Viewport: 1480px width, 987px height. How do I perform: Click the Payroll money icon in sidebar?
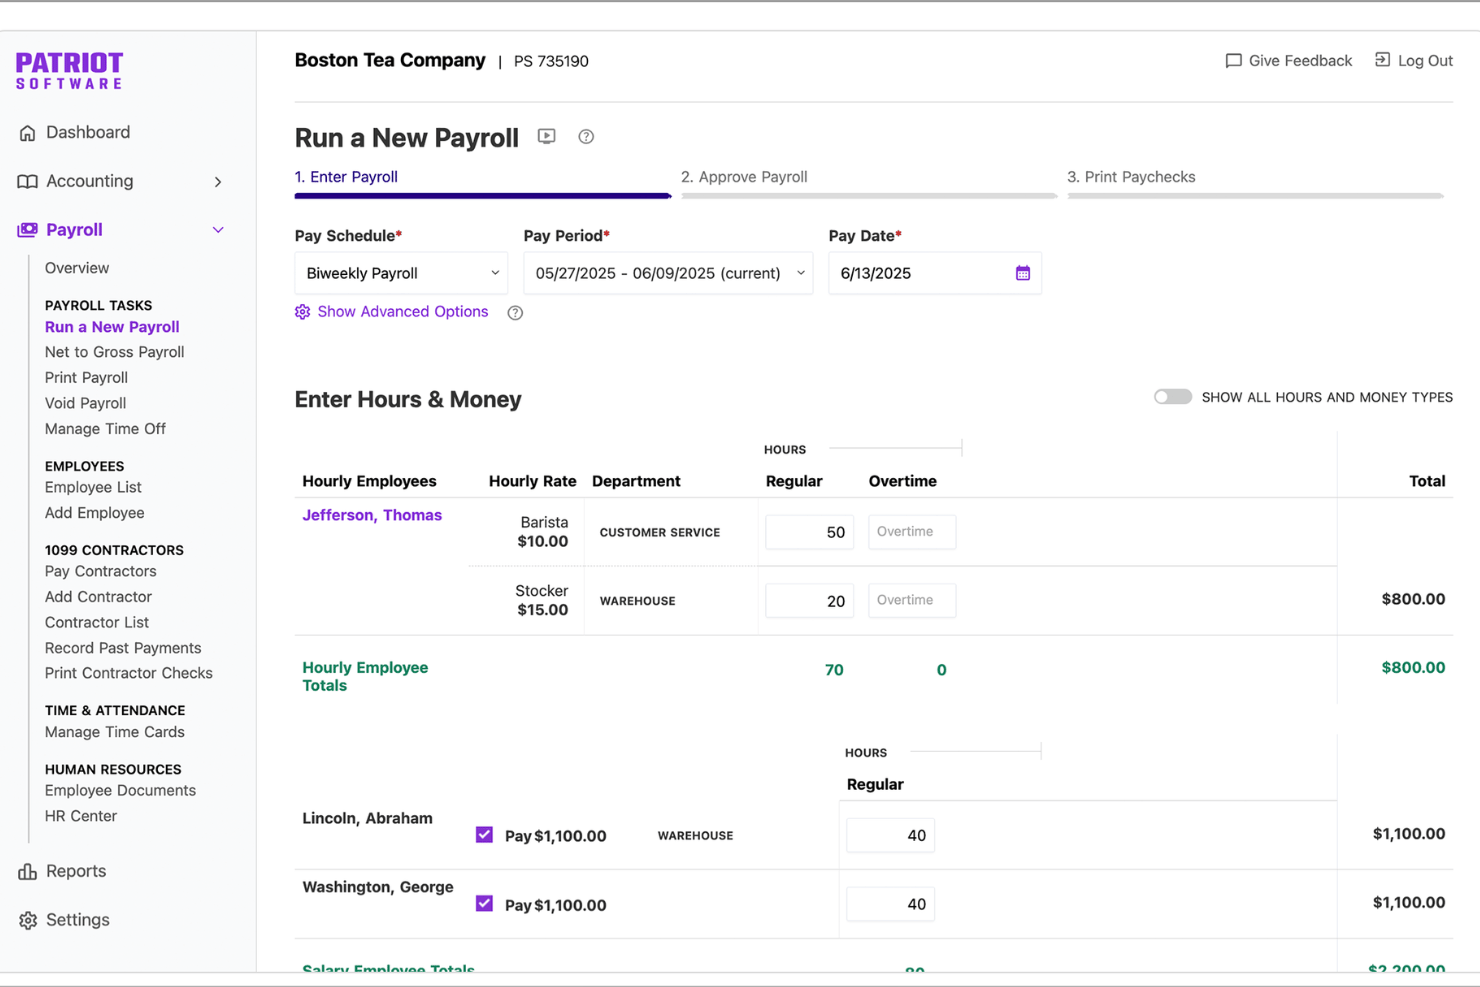tap(27, 230)
